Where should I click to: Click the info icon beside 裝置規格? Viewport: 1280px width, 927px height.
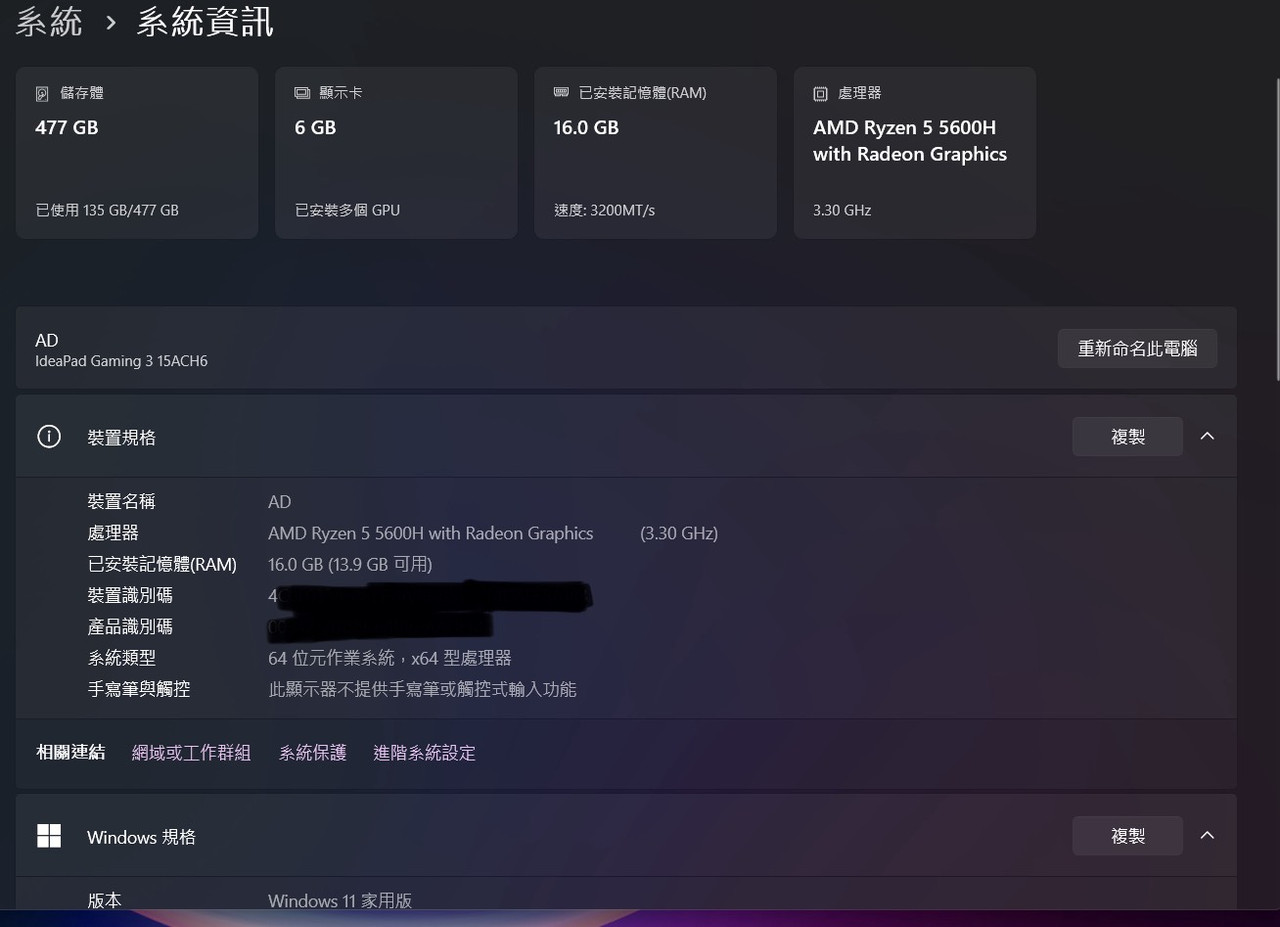pyautogui.click(x=48, y=436)
